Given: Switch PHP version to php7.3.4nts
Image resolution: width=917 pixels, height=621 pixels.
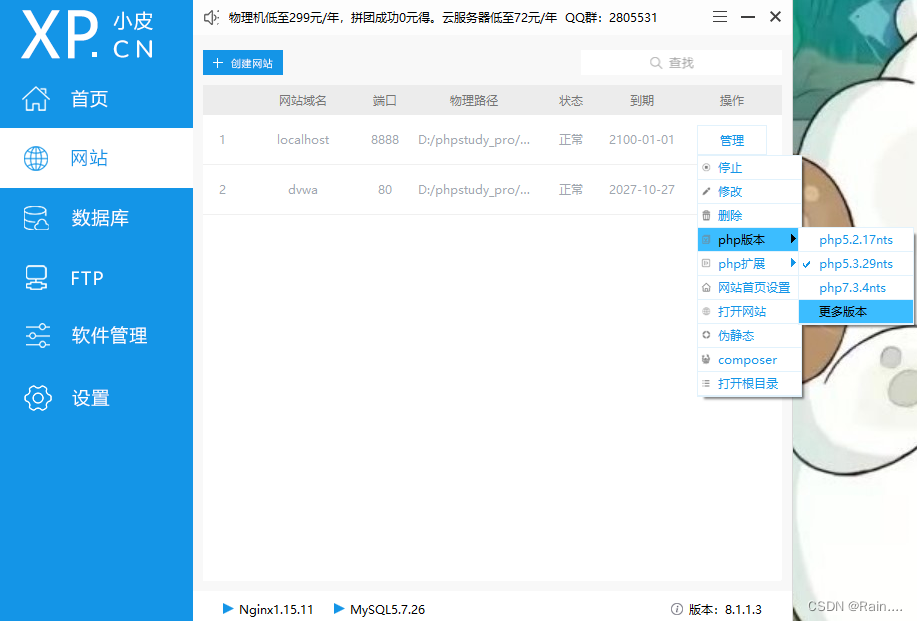Looking at the screenshot, I should 855,287.
